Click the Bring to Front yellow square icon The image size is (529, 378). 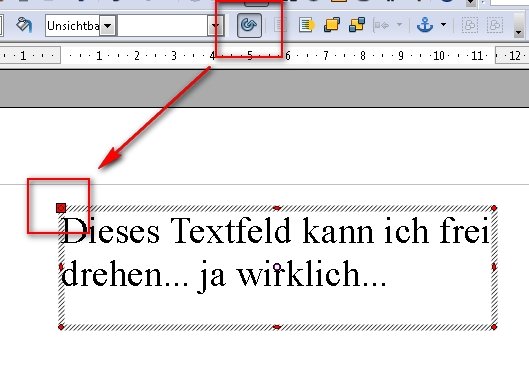pos(332,25)
